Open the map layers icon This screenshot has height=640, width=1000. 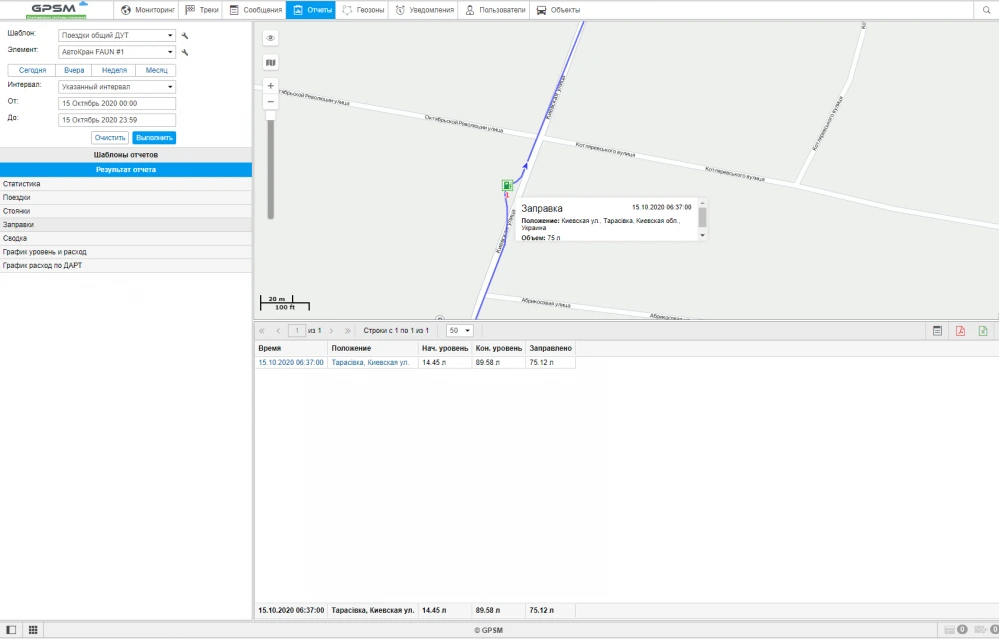click(270, 62)
